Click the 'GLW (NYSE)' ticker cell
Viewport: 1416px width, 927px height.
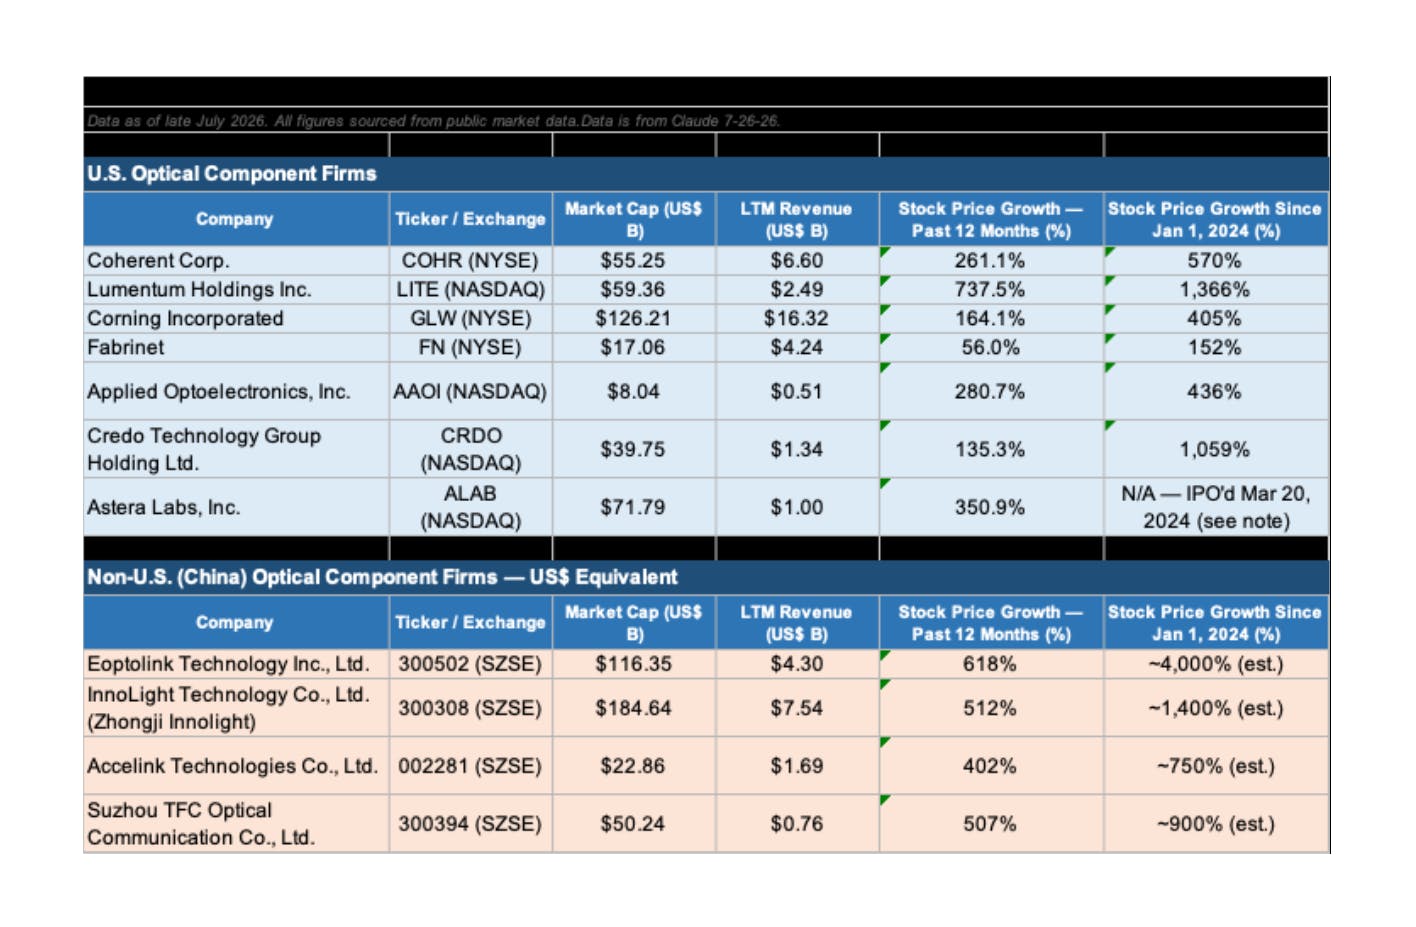pyautogui.click(x=470, y=319)
